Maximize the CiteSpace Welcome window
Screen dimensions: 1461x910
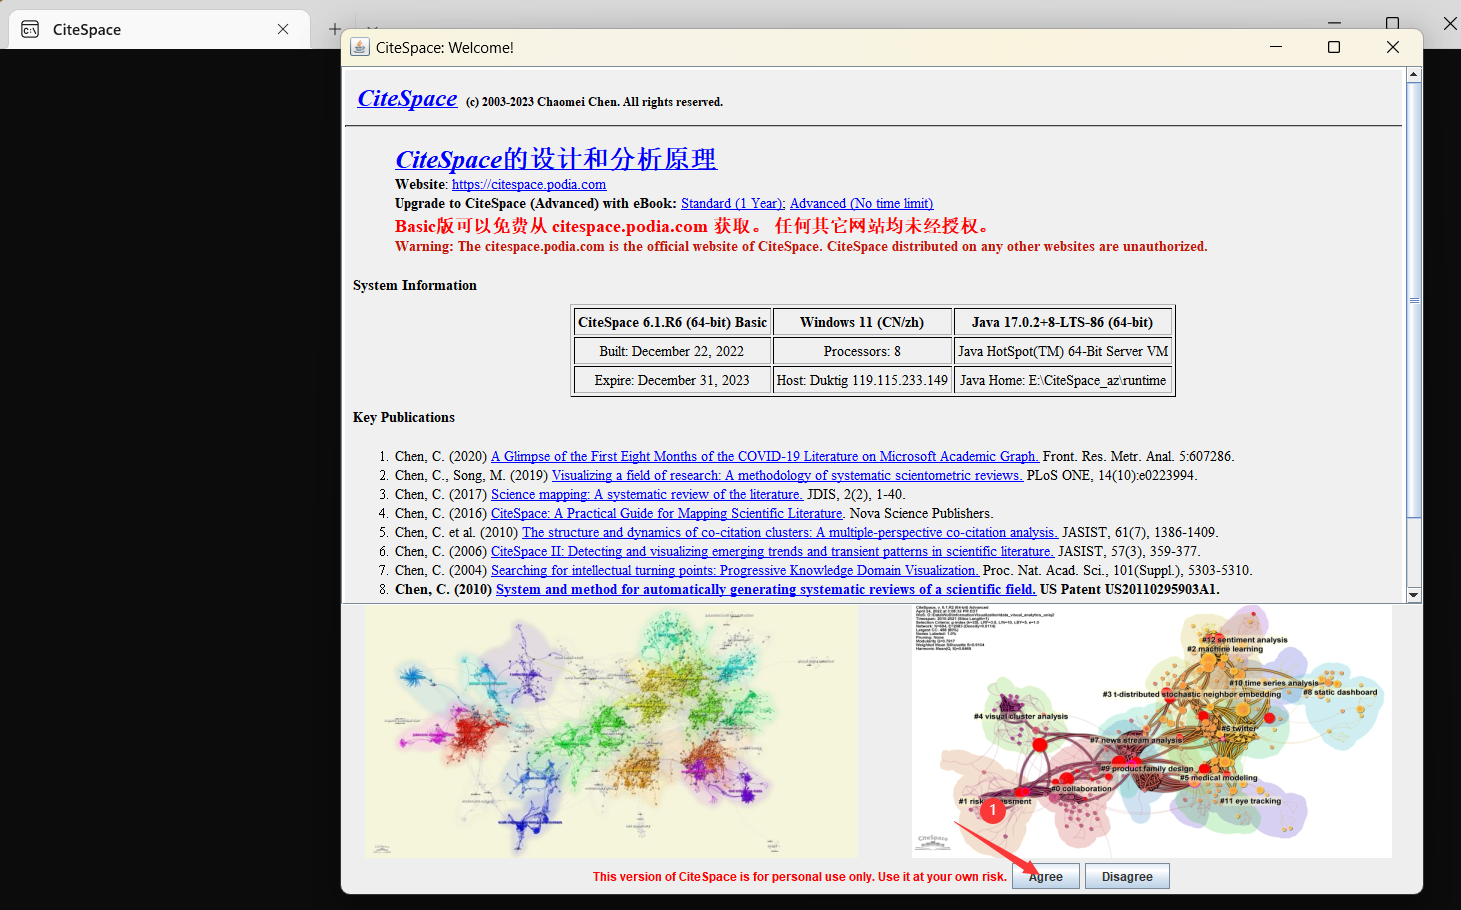pyautogui.click(x=1333, y=47)
